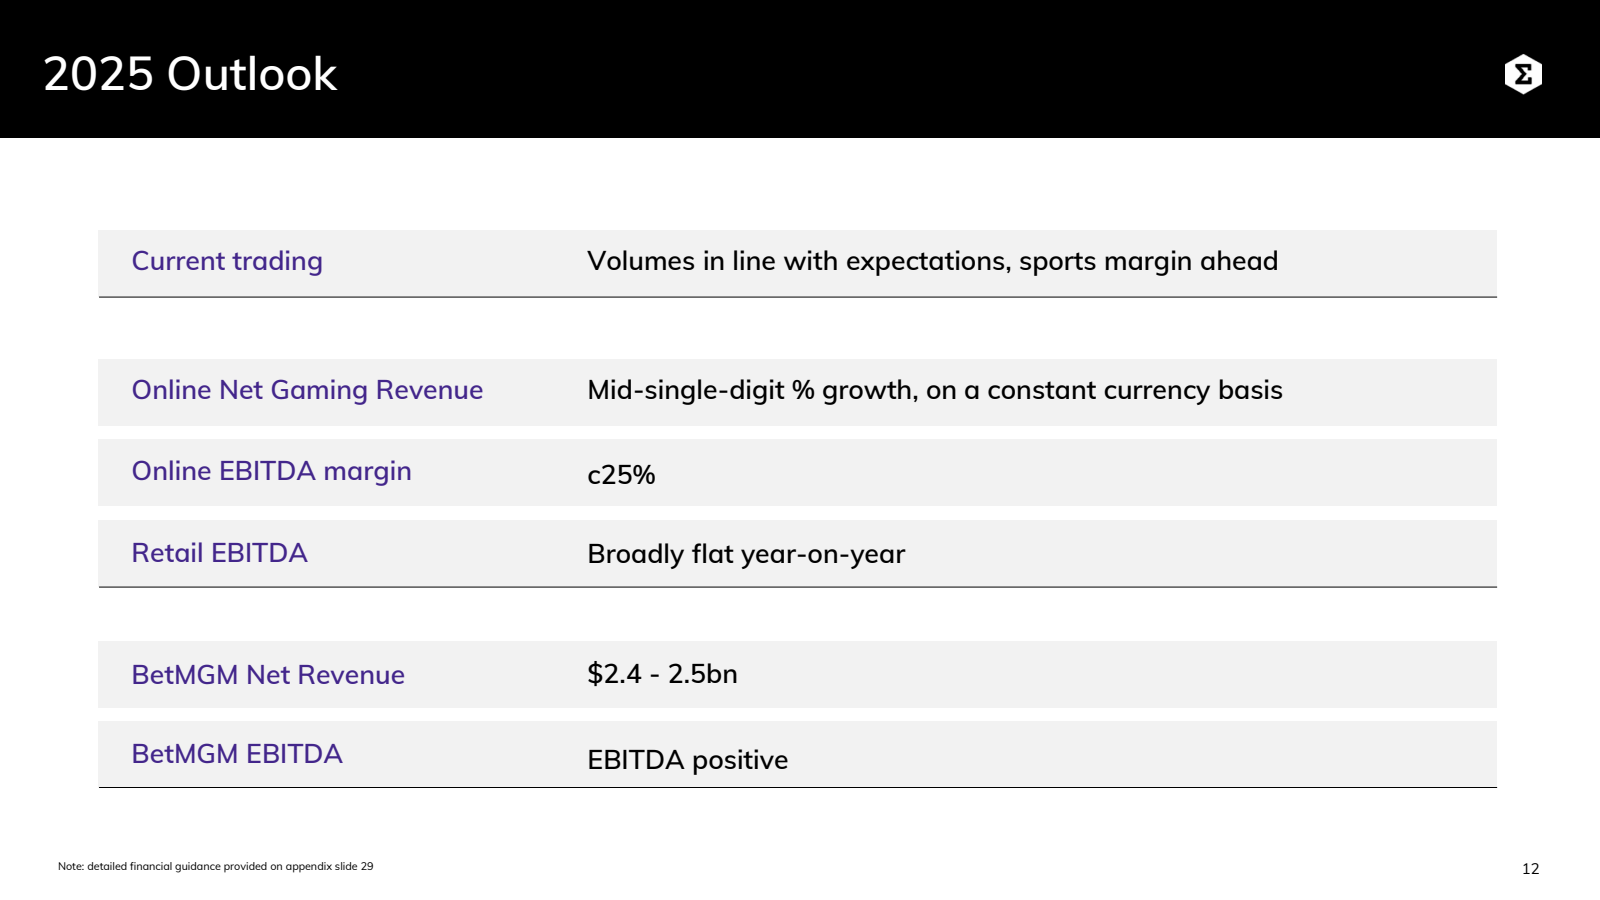Click the c25% margin value
The height and width of the screenshot is (900, 1600).
[x=621, y=475]
